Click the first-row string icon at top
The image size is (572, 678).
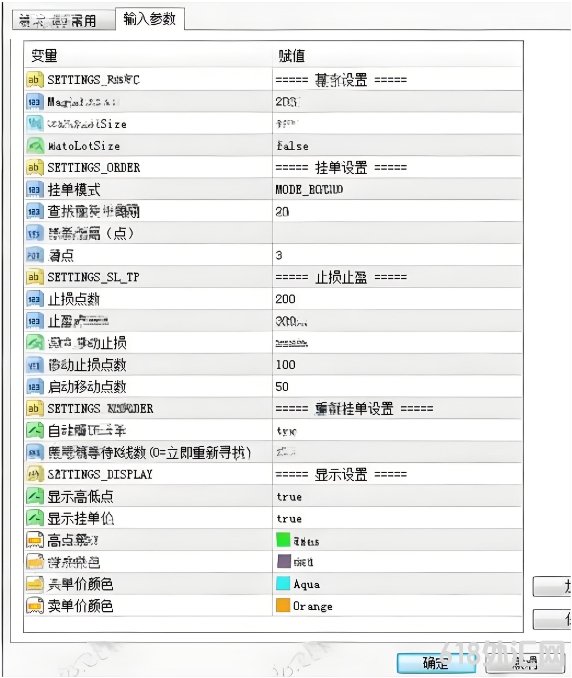tap(35, 80)
